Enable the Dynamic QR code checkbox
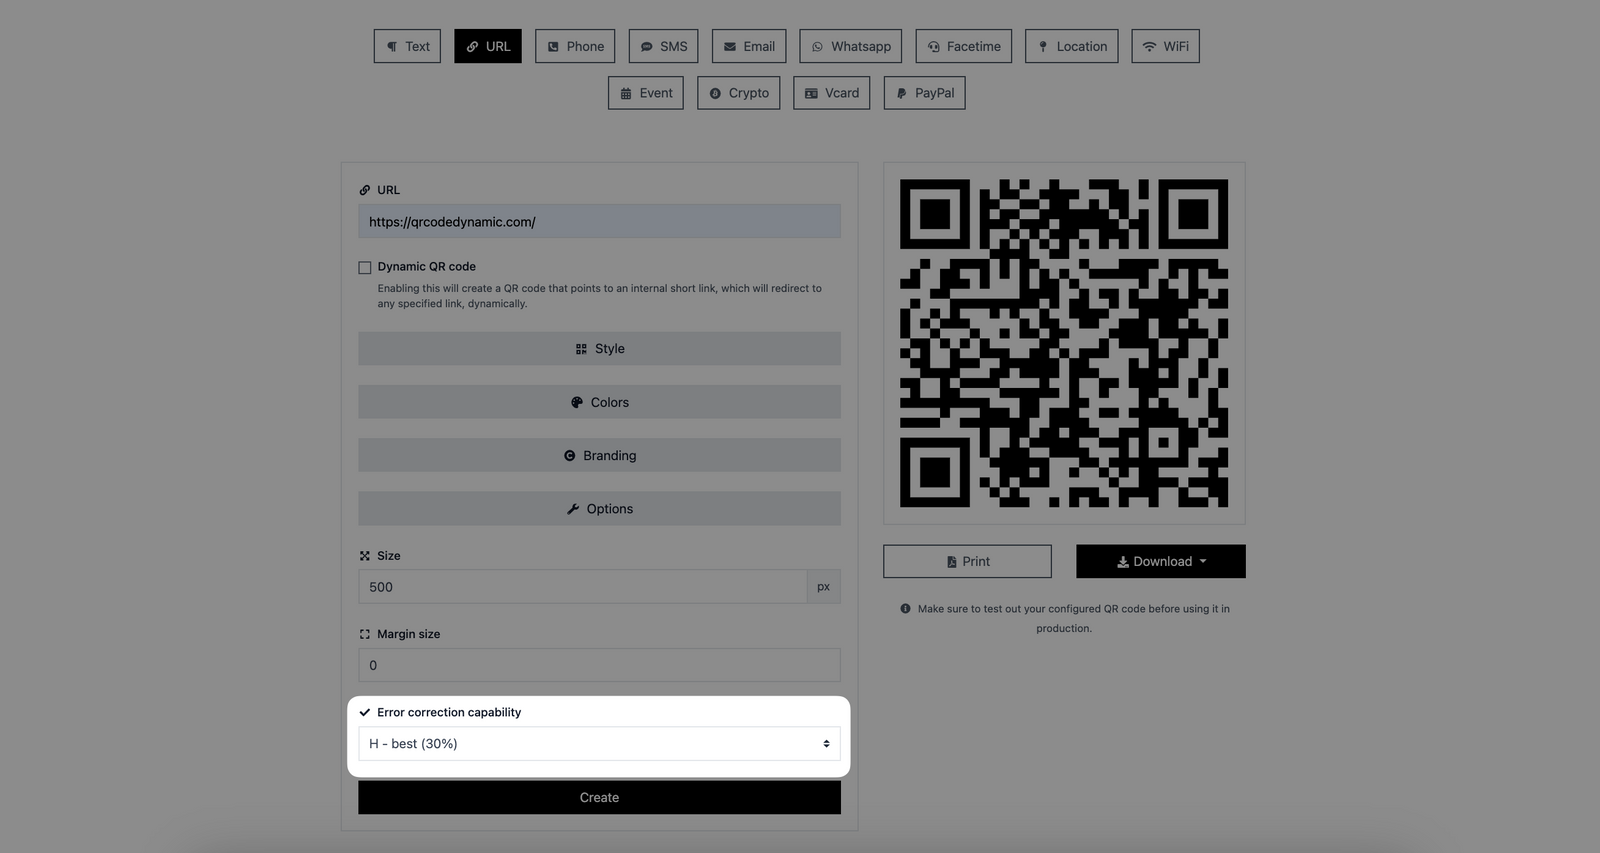The width and height of the screenshot is (1600, 853). point(365,267)
